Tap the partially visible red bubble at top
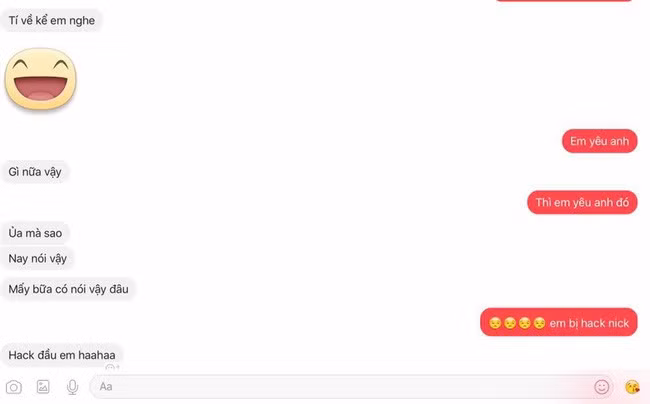Viewport: 650px width, 404px height. click(x=564, y=0)
